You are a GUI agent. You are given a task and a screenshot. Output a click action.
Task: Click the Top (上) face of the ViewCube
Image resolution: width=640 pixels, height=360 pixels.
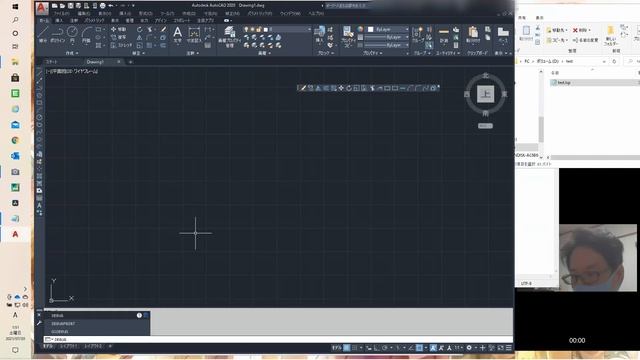pyautogui.click(x=485, y=94)
